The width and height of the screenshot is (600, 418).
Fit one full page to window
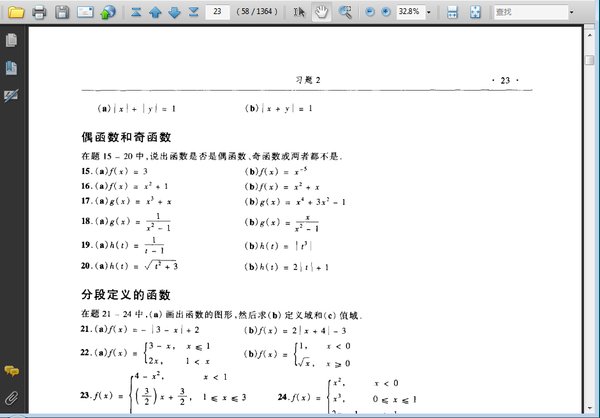475,12
